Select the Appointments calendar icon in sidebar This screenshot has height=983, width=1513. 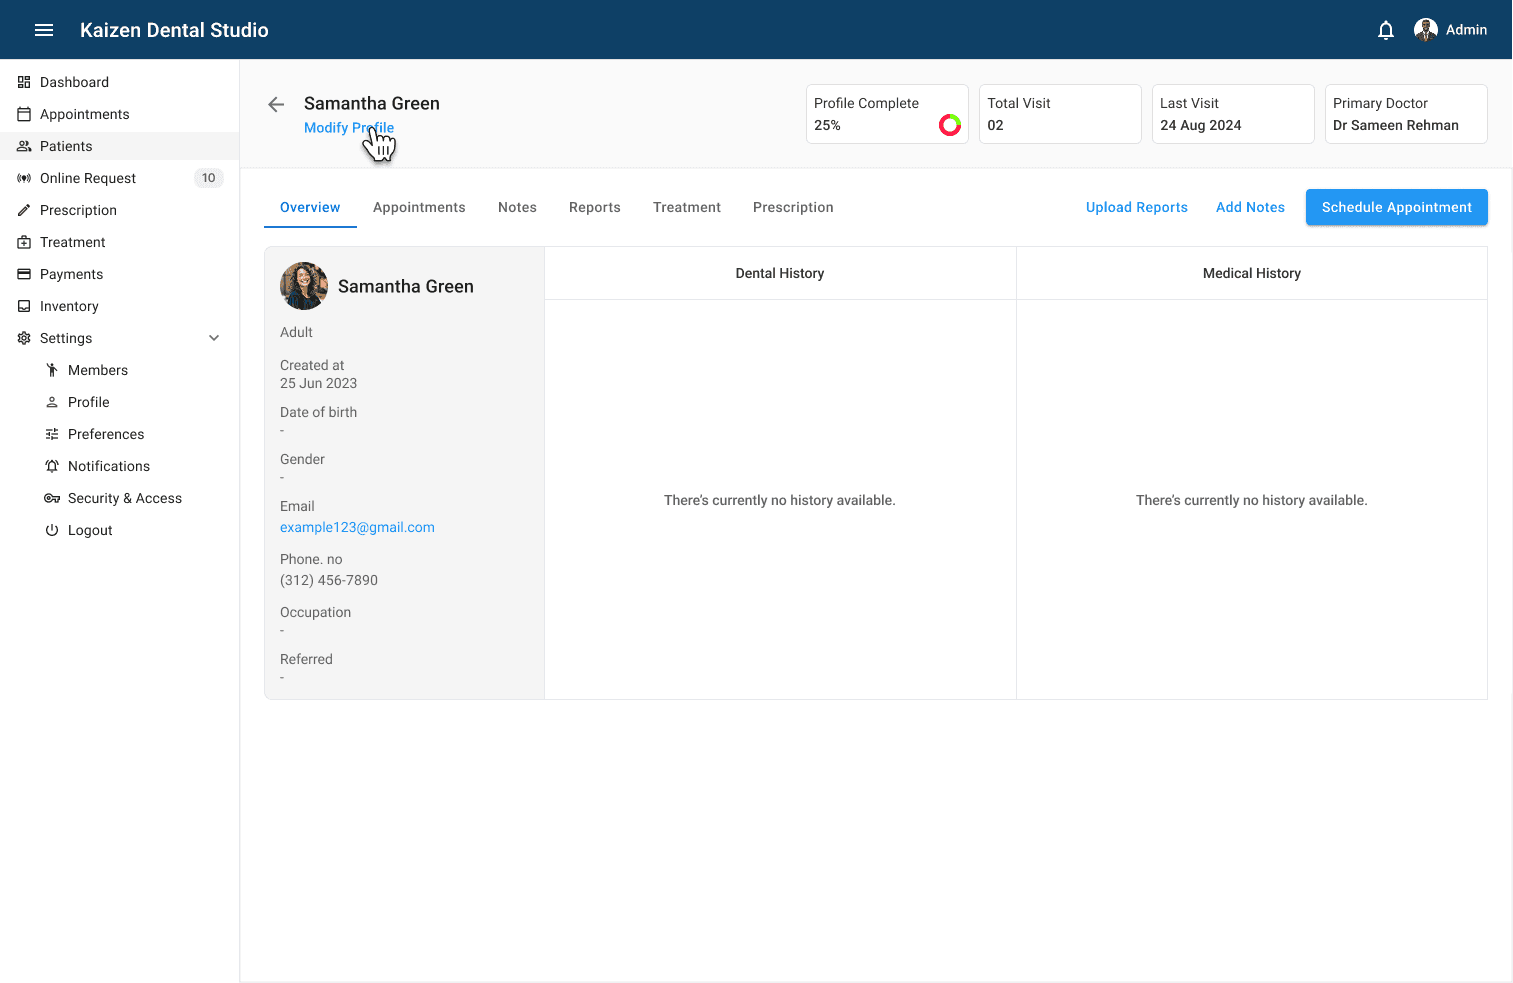tap(23, 114)
